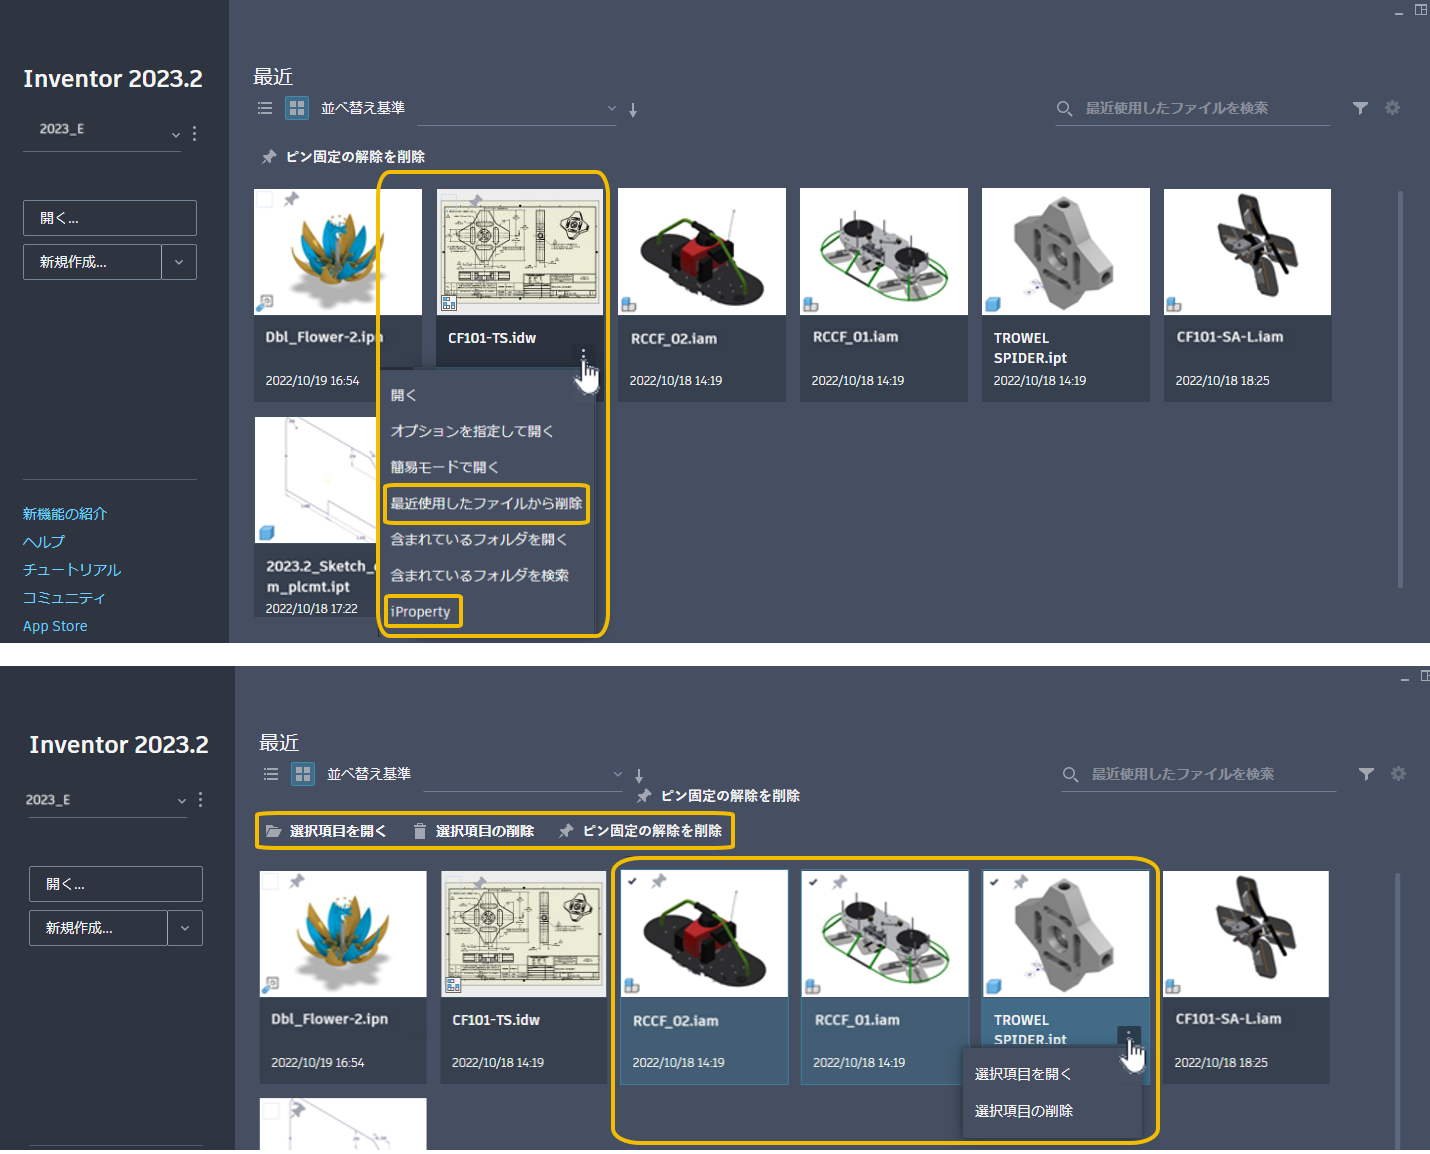Click 開く... button in lower window

click(116, 884)
